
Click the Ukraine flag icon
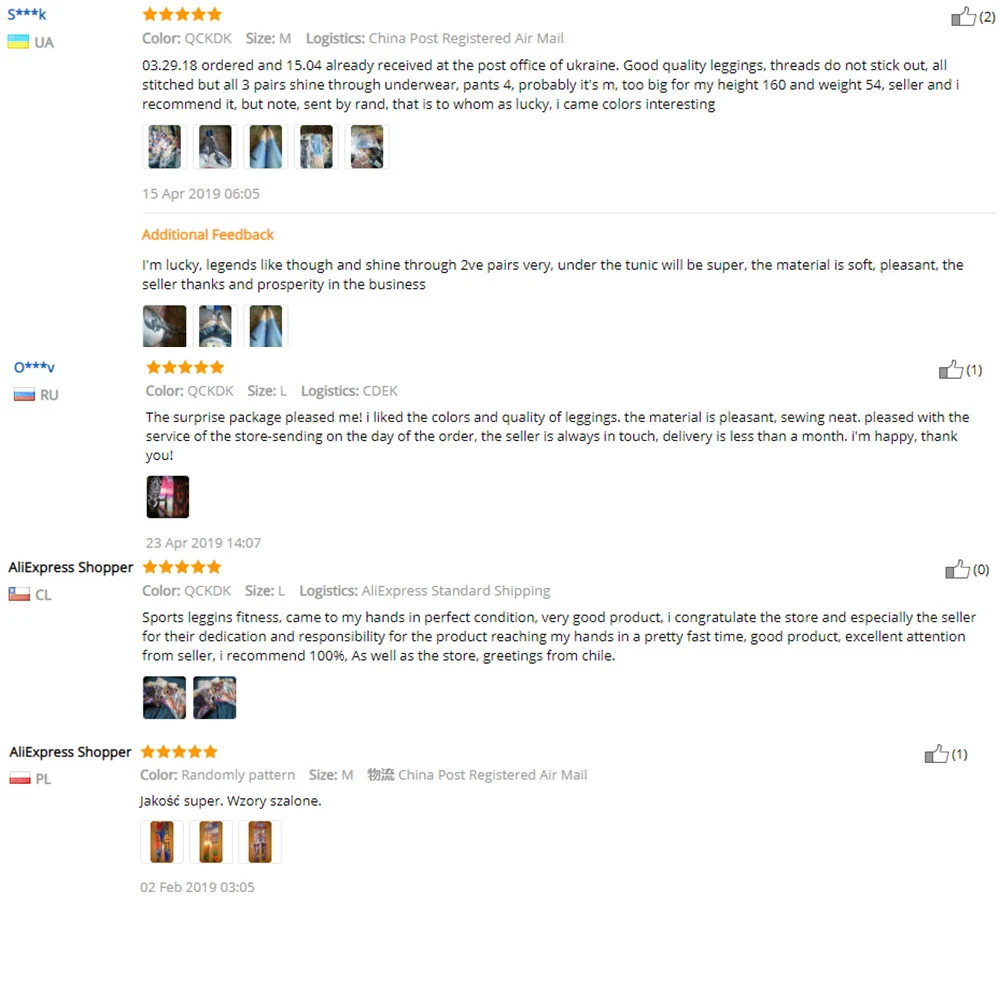[18, 42]
